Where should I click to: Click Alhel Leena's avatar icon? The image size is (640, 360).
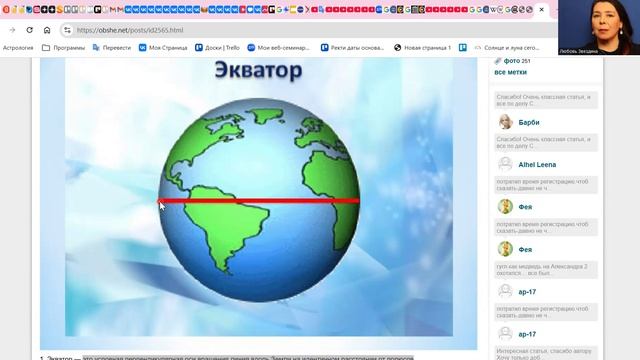[x=505, y=164]
